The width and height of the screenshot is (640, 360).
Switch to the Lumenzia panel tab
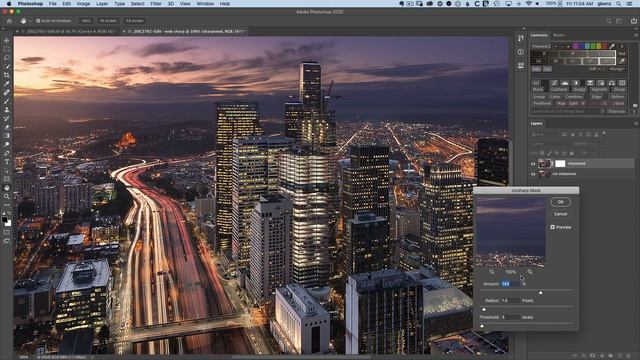click(x=539, y=36)
